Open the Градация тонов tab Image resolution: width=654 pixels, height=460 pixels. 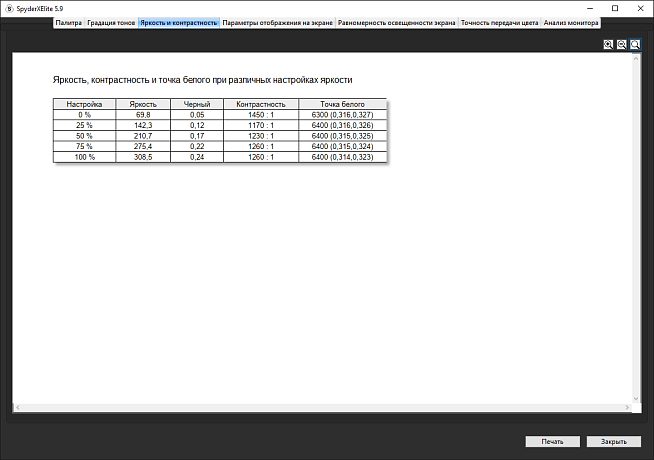coord(111,21)
